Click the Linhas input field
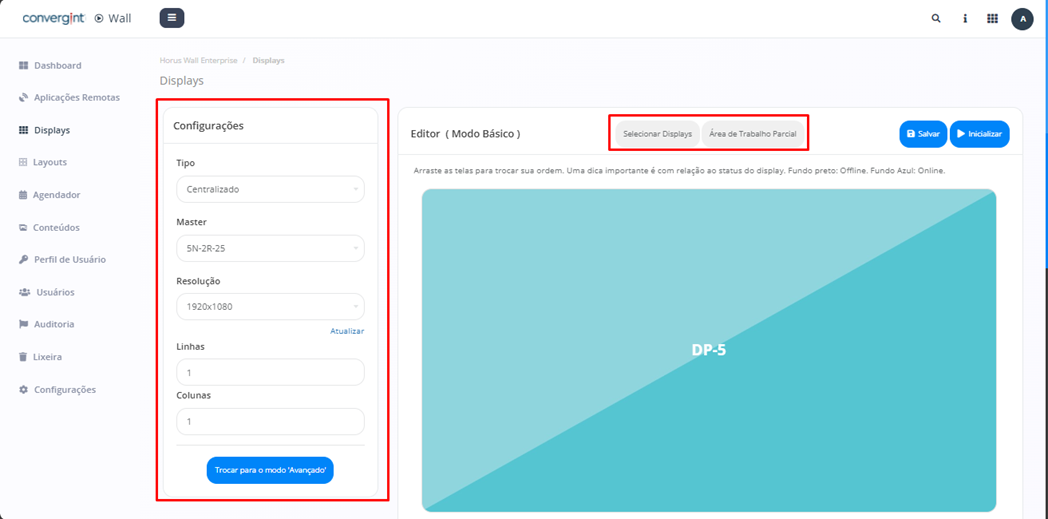 [270, 372]
